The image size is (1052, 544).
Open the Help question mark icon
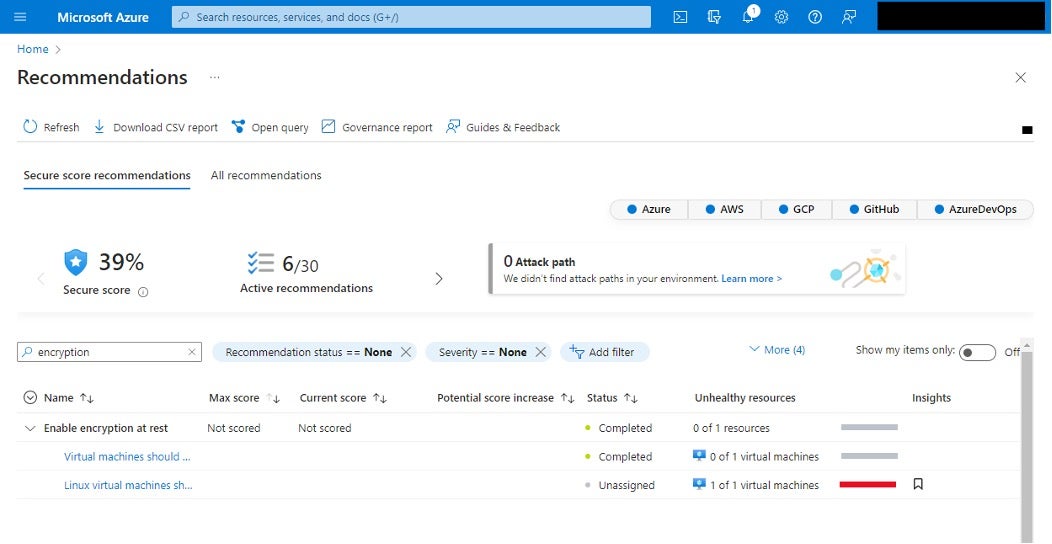pyautogui.click(x=815, y=17)
